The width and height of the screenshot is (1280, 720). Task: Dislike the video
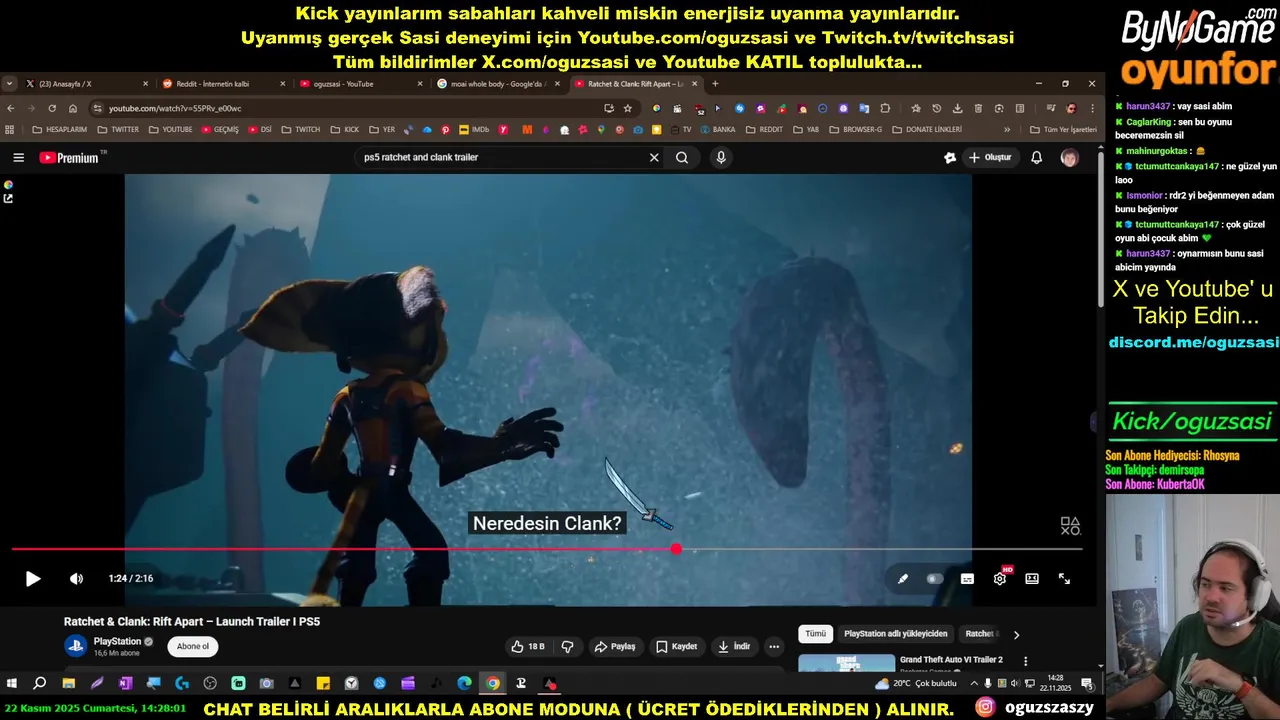(567, 646)
